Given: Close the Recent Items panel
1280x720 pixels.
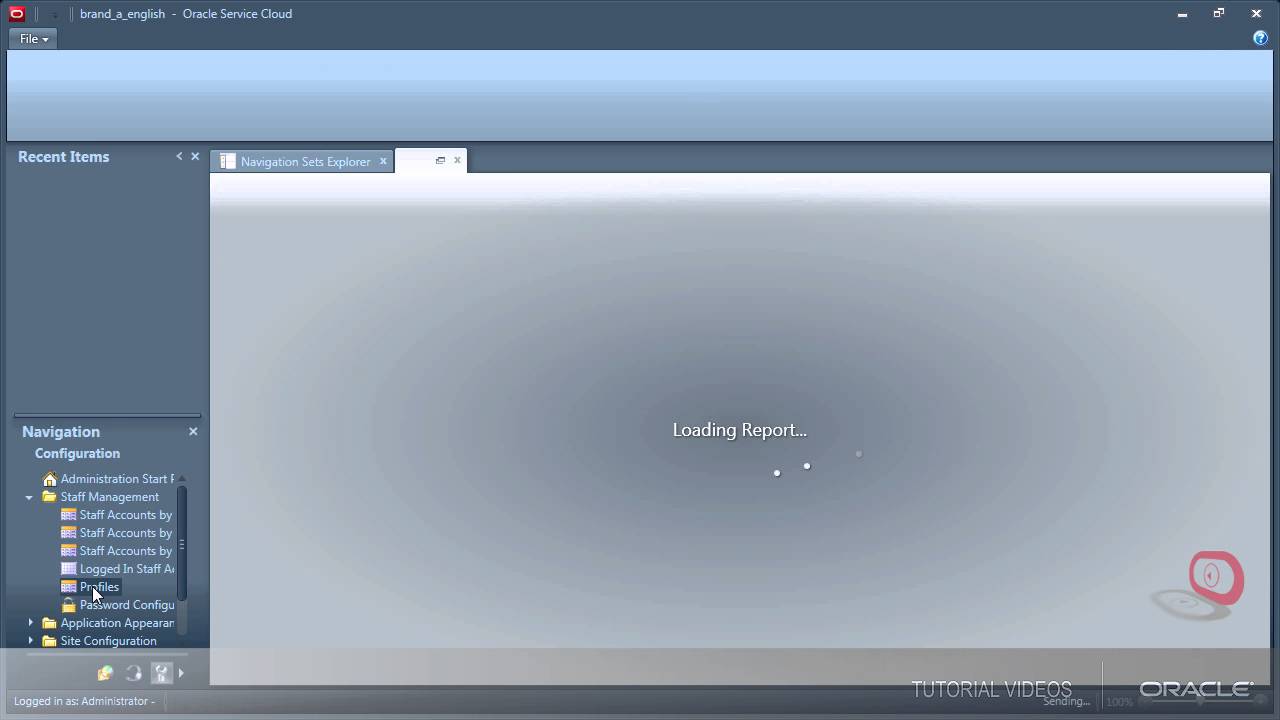Looking at the screenshot, I should click(x=195, y=156).
